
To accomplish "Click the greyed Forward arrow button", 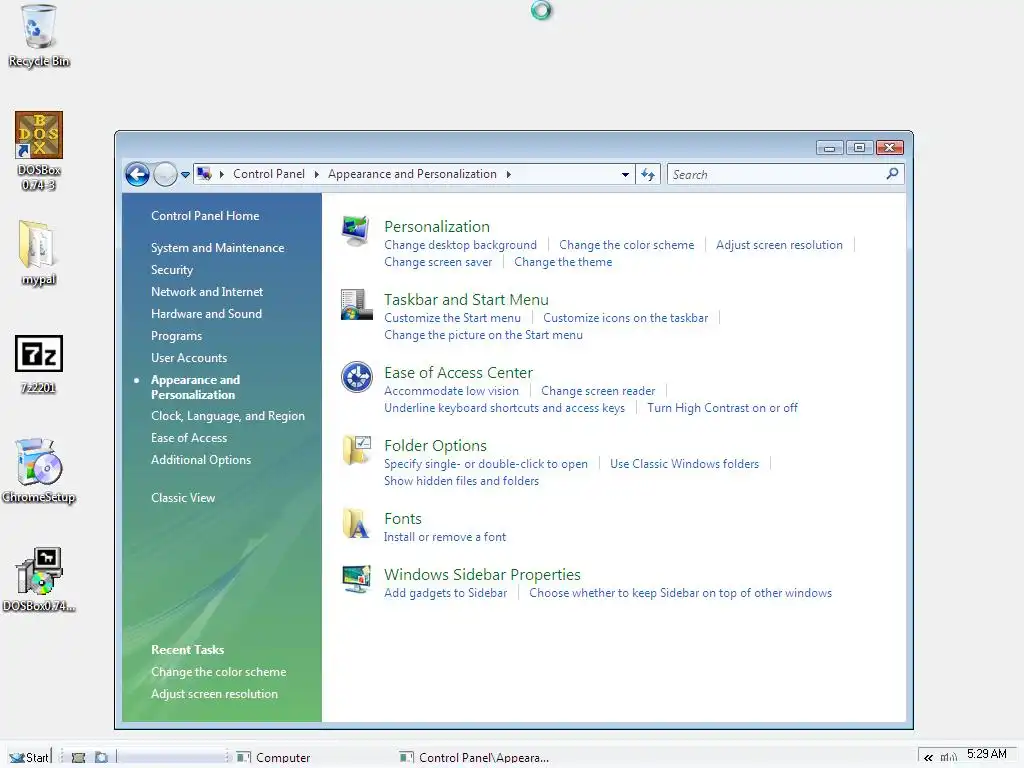I will click(165, 174).
